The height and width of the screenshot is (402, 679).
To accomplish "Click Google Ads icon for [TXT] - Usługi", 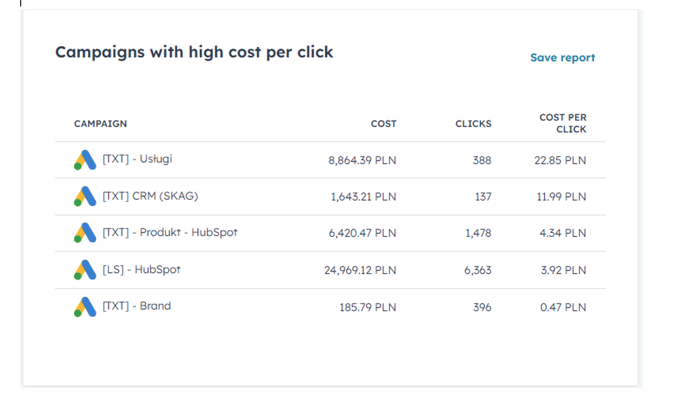I will (85, 160).
